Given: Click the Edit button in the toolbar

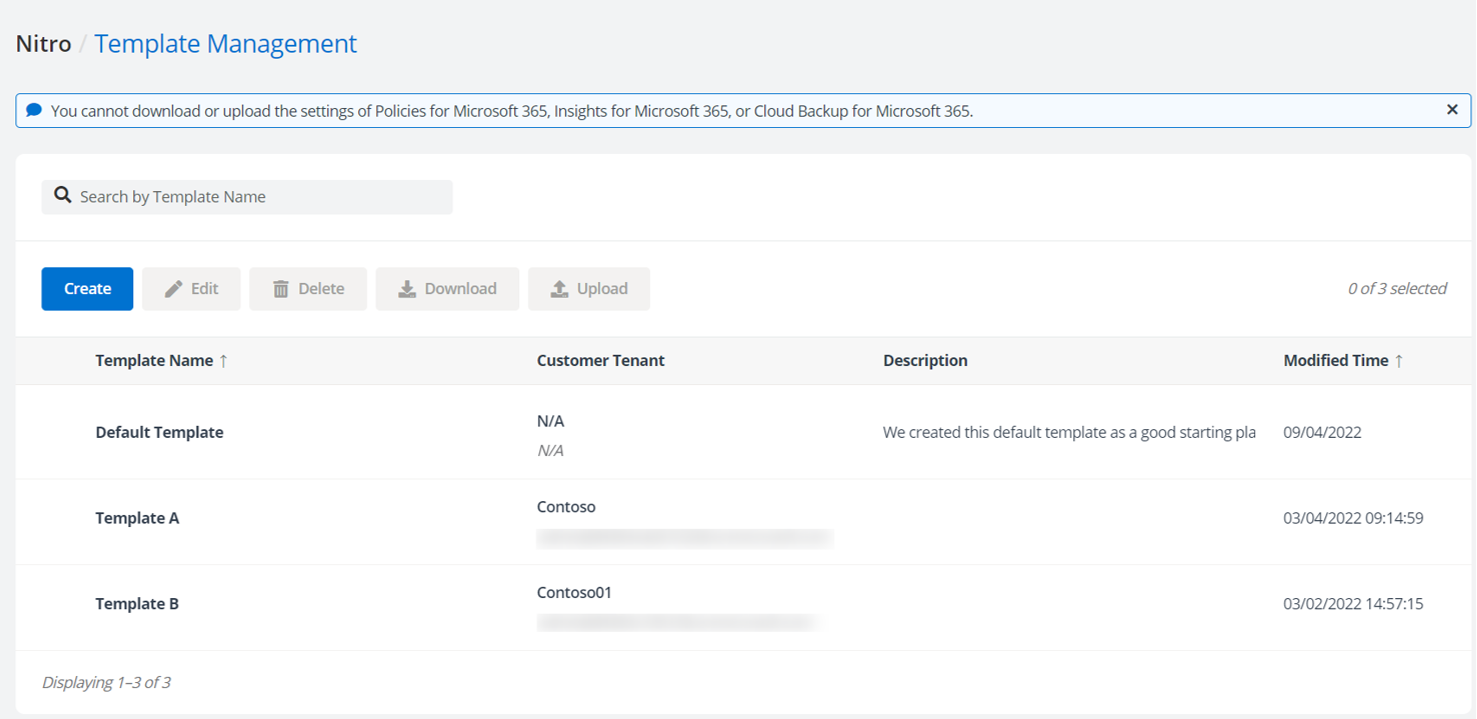Looking at the screenshot, I should [191, 288].
